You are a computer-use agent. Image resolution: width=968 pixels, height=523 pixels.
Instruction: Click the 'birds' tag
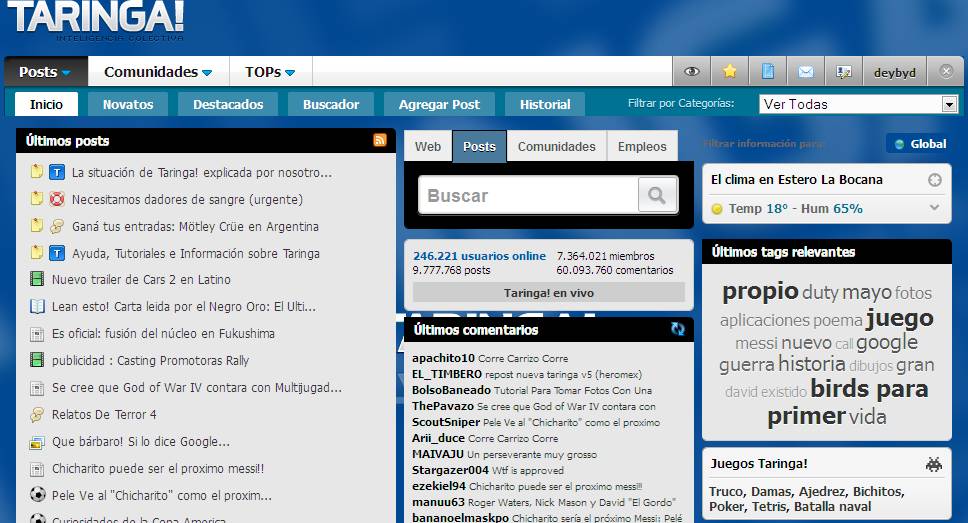(840, 389)
